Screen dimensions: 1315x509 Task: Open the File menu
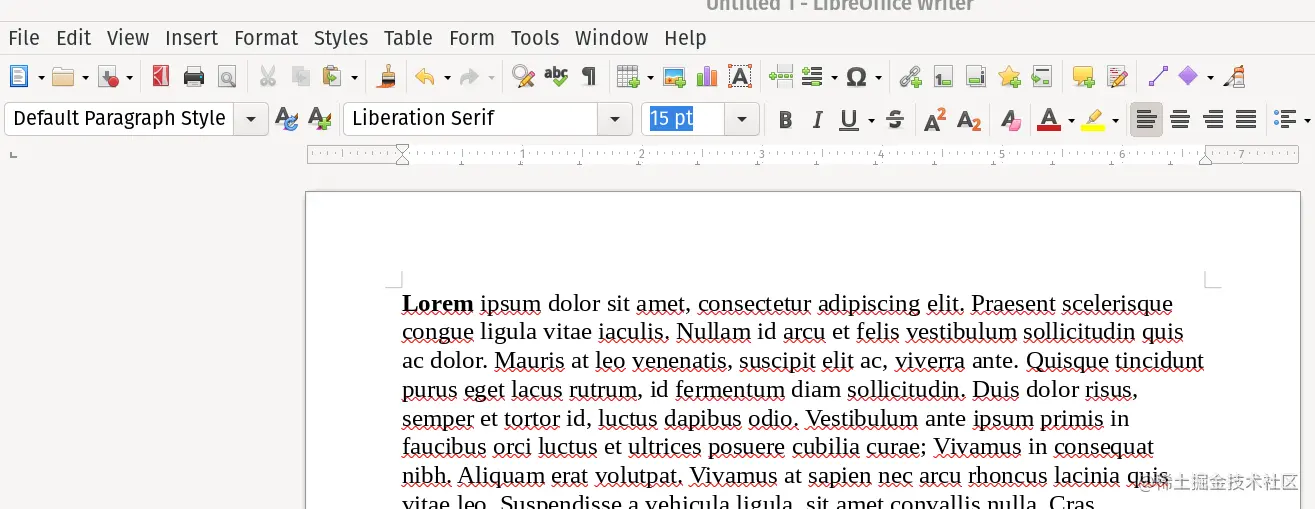(24, 38)
